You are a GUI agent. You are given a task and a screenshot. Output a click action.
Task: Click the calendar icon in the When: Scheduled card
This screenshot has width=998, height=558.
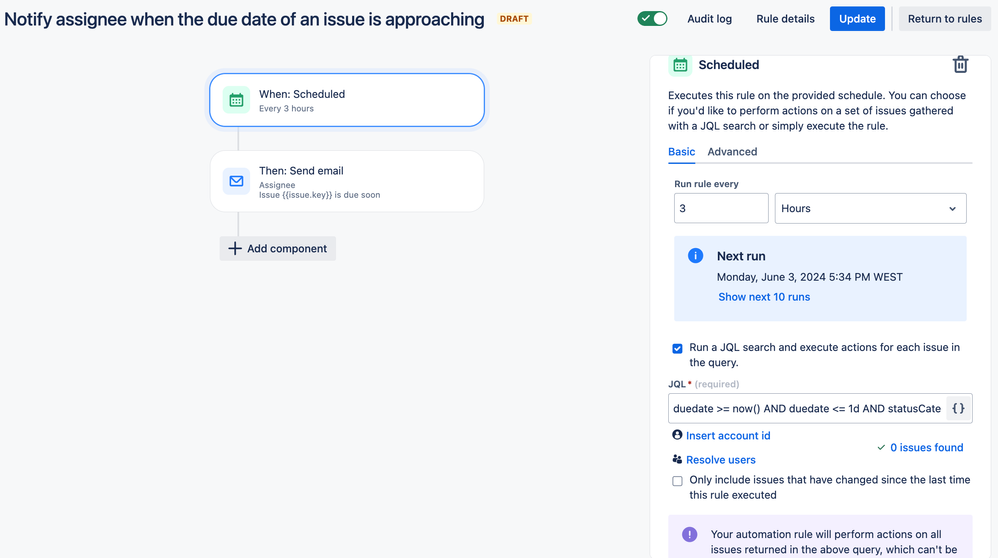(236, 100)
